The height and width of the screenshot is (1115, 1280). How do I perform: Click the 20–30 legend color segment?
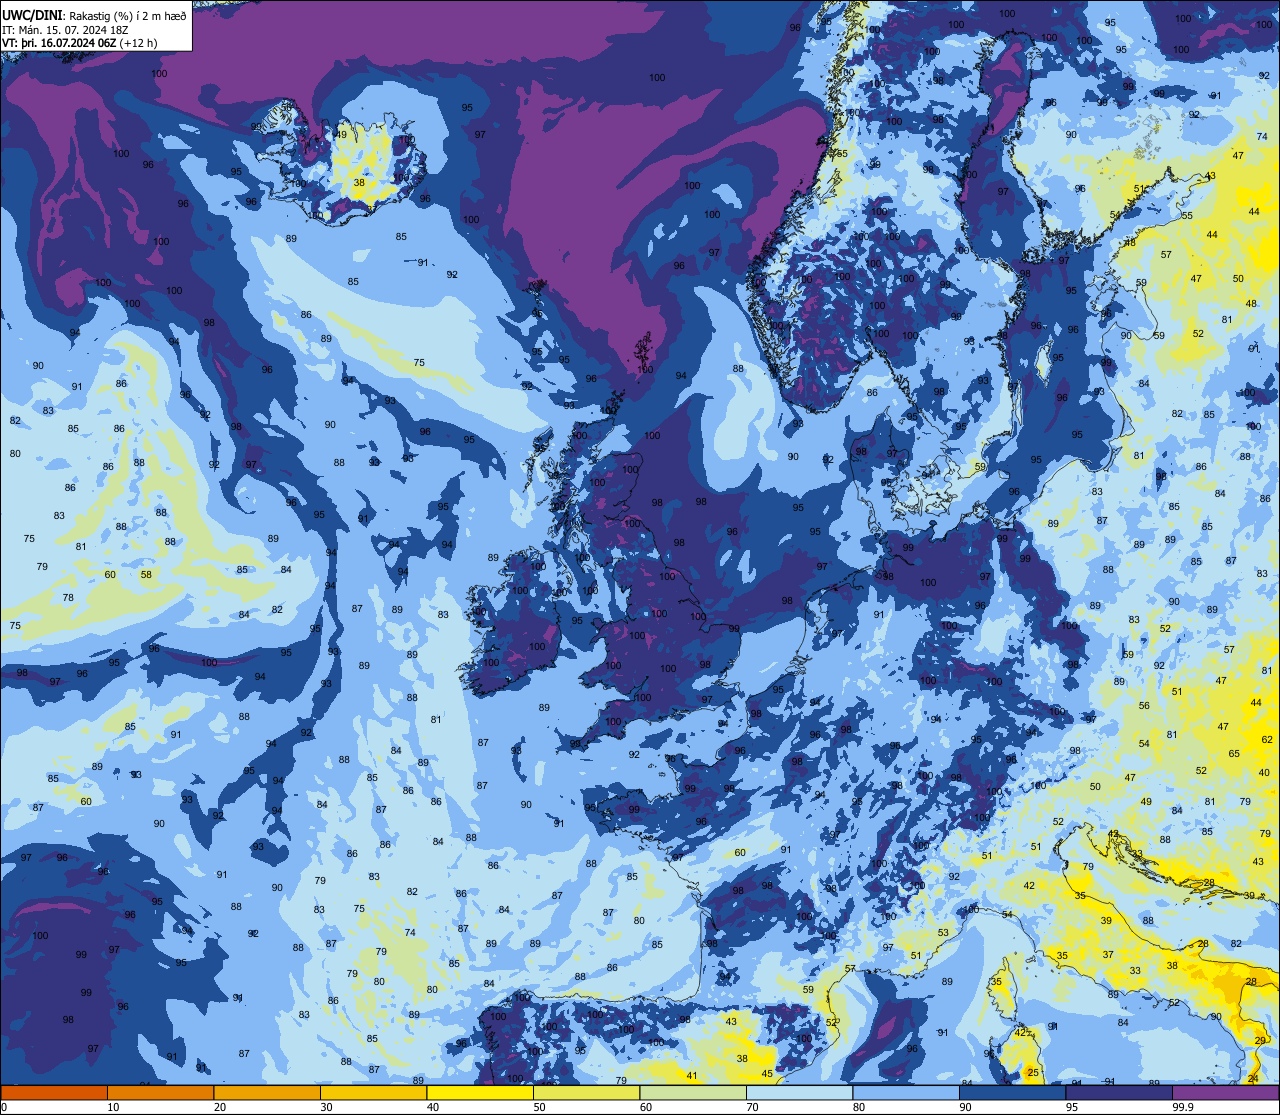coord(266,1092)
